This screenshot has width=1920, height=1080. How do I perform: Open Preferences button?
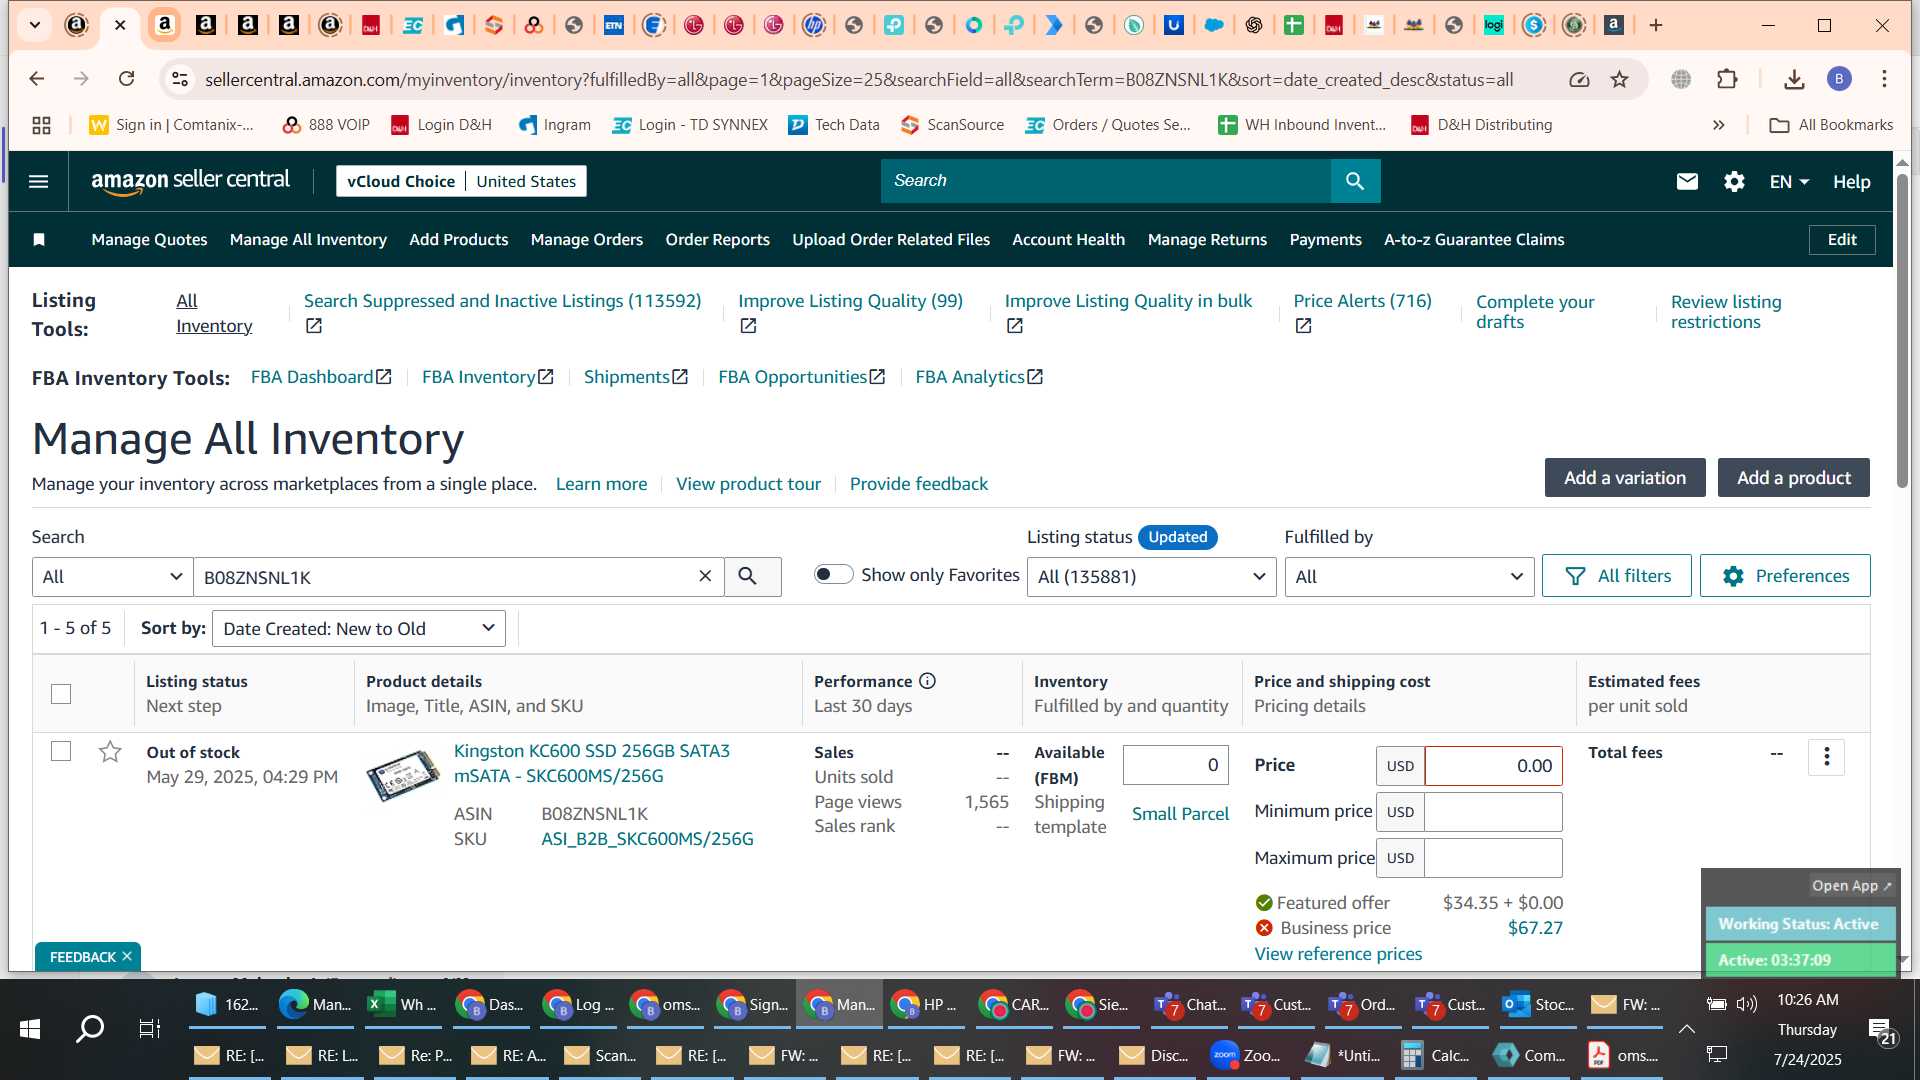click(x=1785, y=576)
